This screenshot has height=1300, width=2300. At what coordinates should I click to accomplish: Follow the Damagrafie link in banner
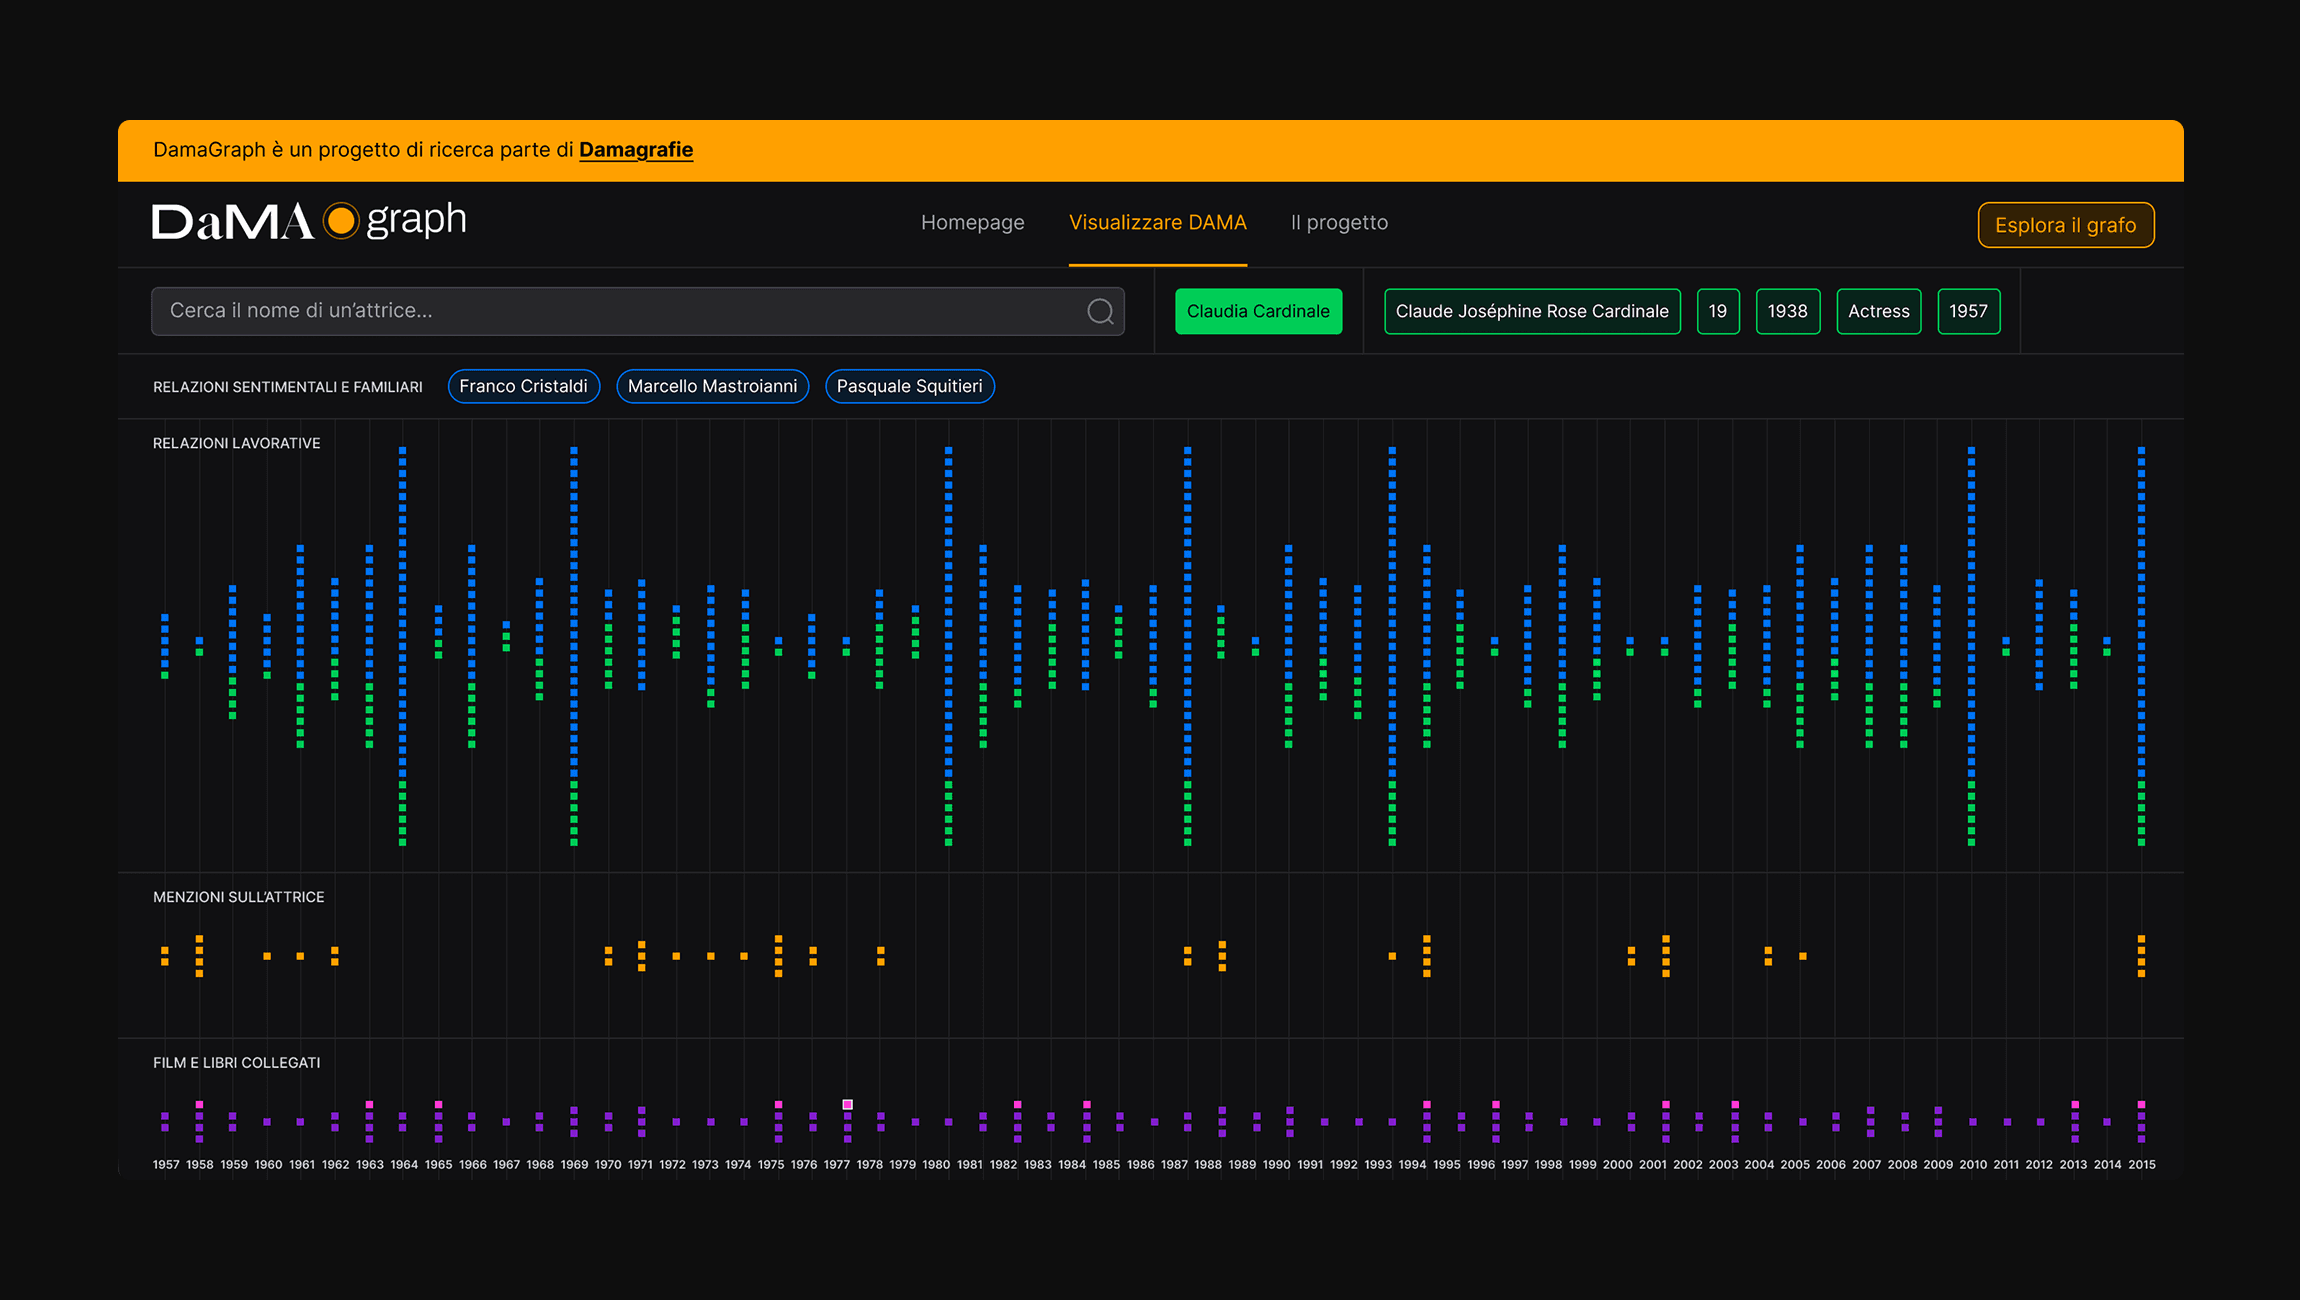[635, 150]
